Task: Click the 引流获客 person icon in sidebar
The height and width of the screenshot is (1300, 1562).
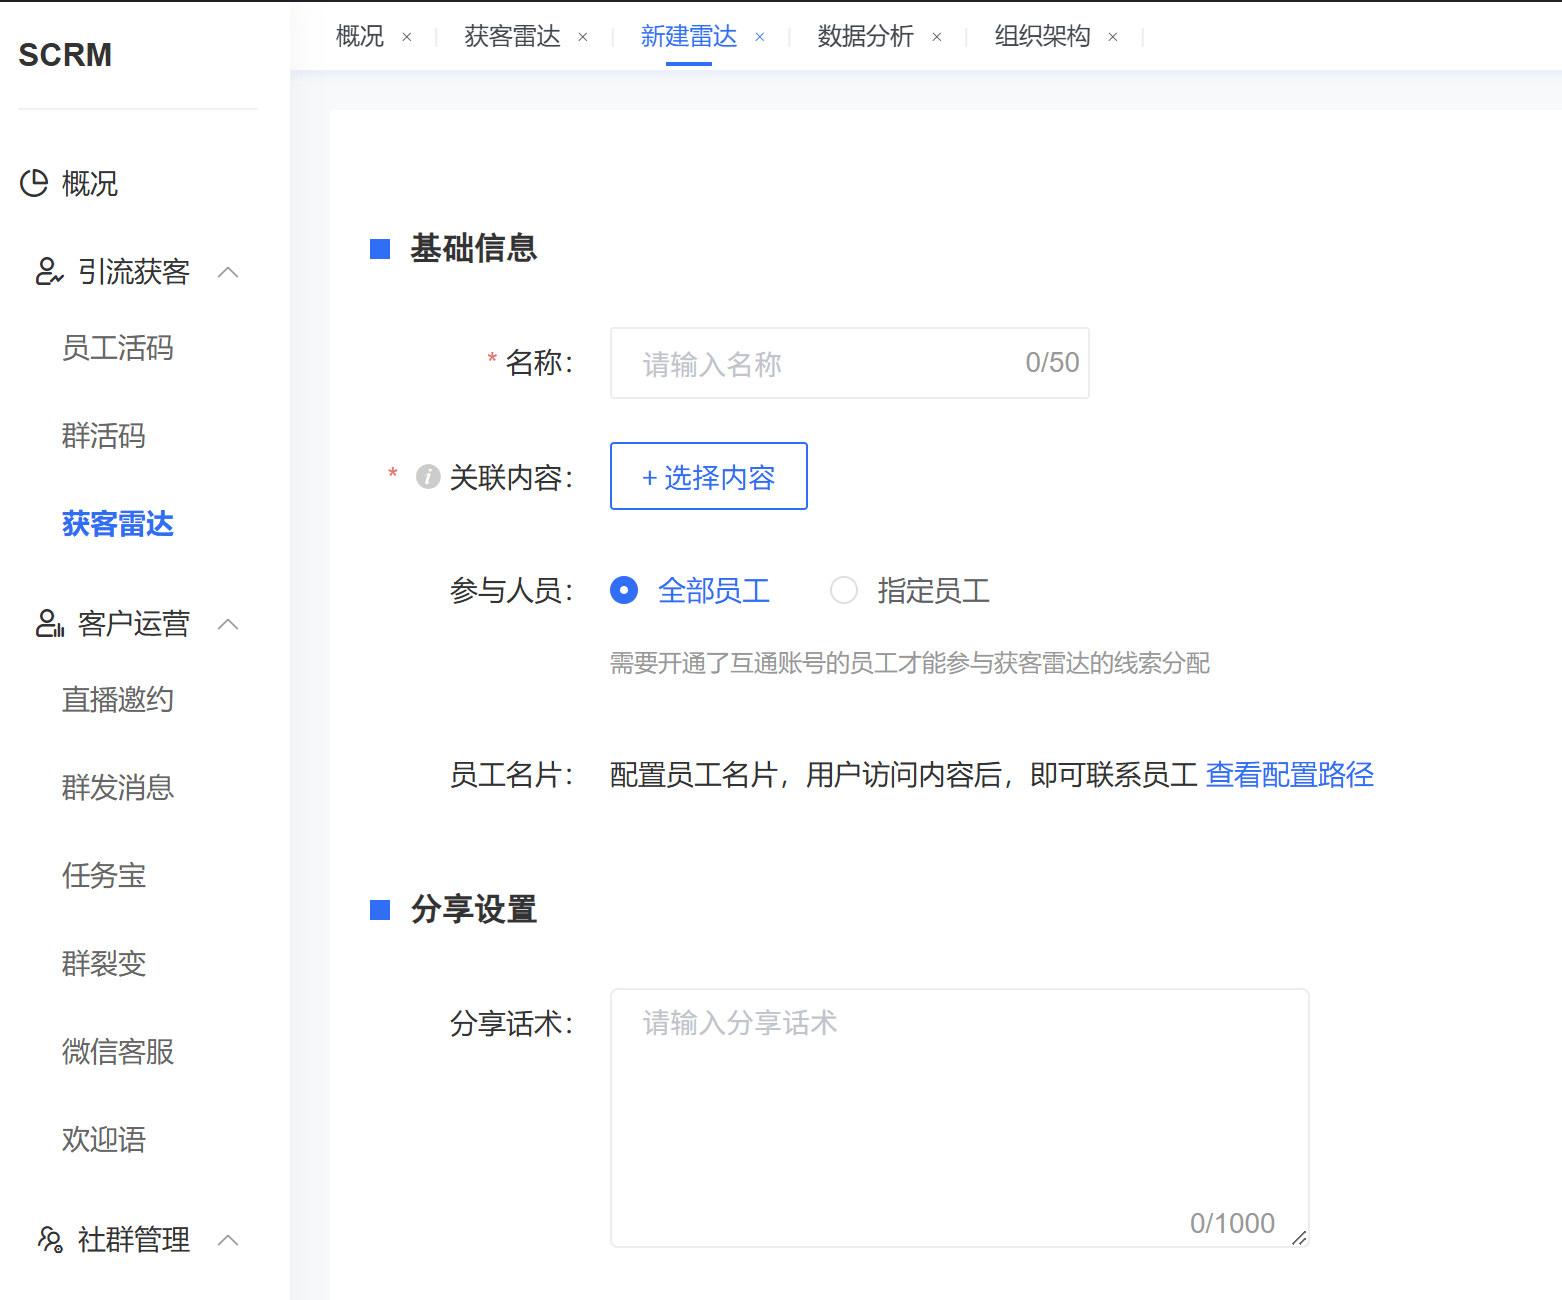Action: point(49,271)
